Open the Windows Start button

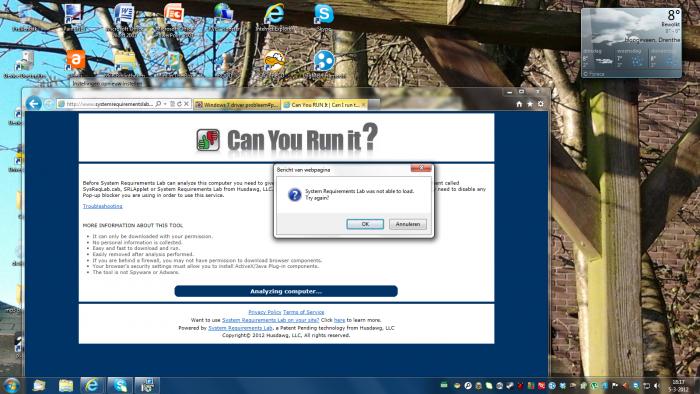pos(11,385)
